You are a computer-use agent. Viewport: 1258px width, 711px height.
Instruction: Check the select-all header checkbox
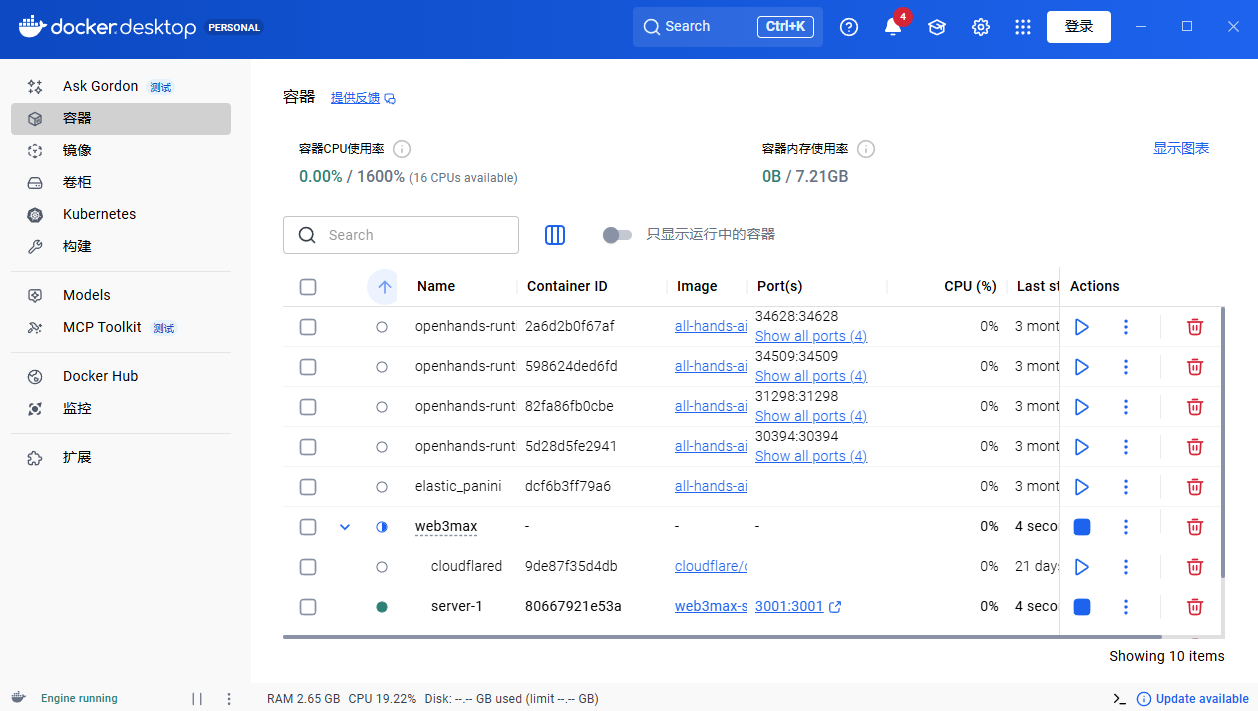pyautogui.click(x=308, y=287)
